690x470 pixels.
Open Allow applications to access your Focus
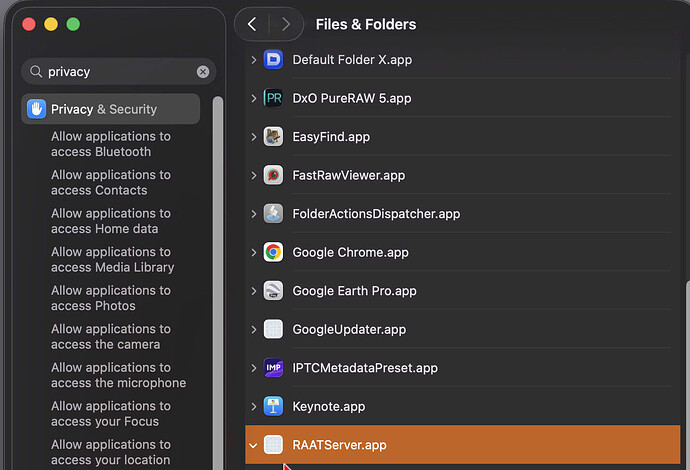click(x=110, y=413)
